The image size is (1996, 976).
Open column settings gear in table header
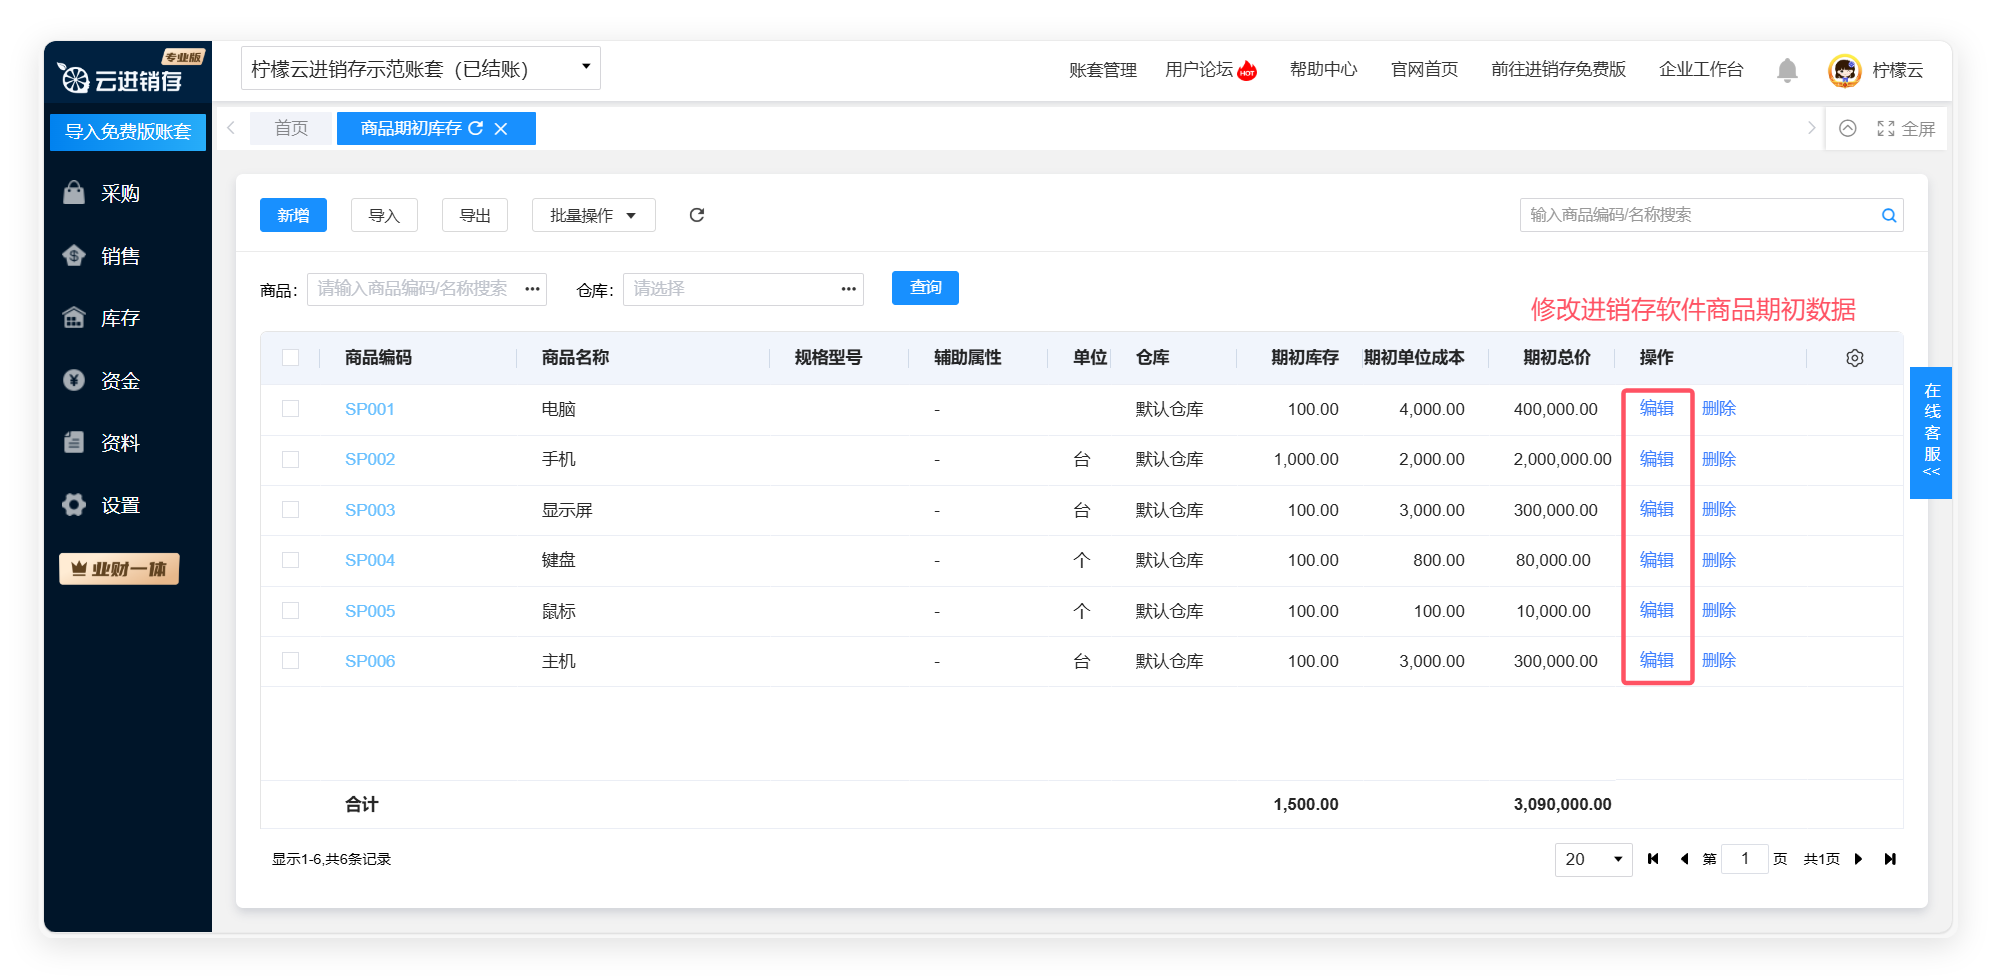[x=1854, y=358]
